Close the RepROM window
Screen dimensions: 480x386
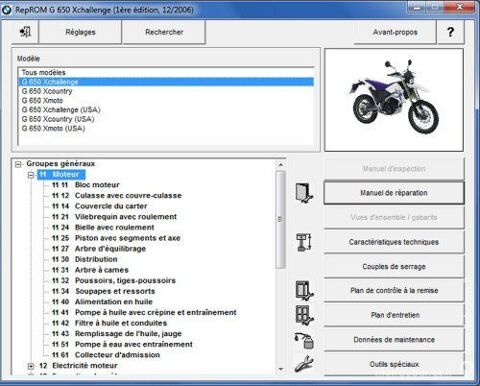pos(460,6)
